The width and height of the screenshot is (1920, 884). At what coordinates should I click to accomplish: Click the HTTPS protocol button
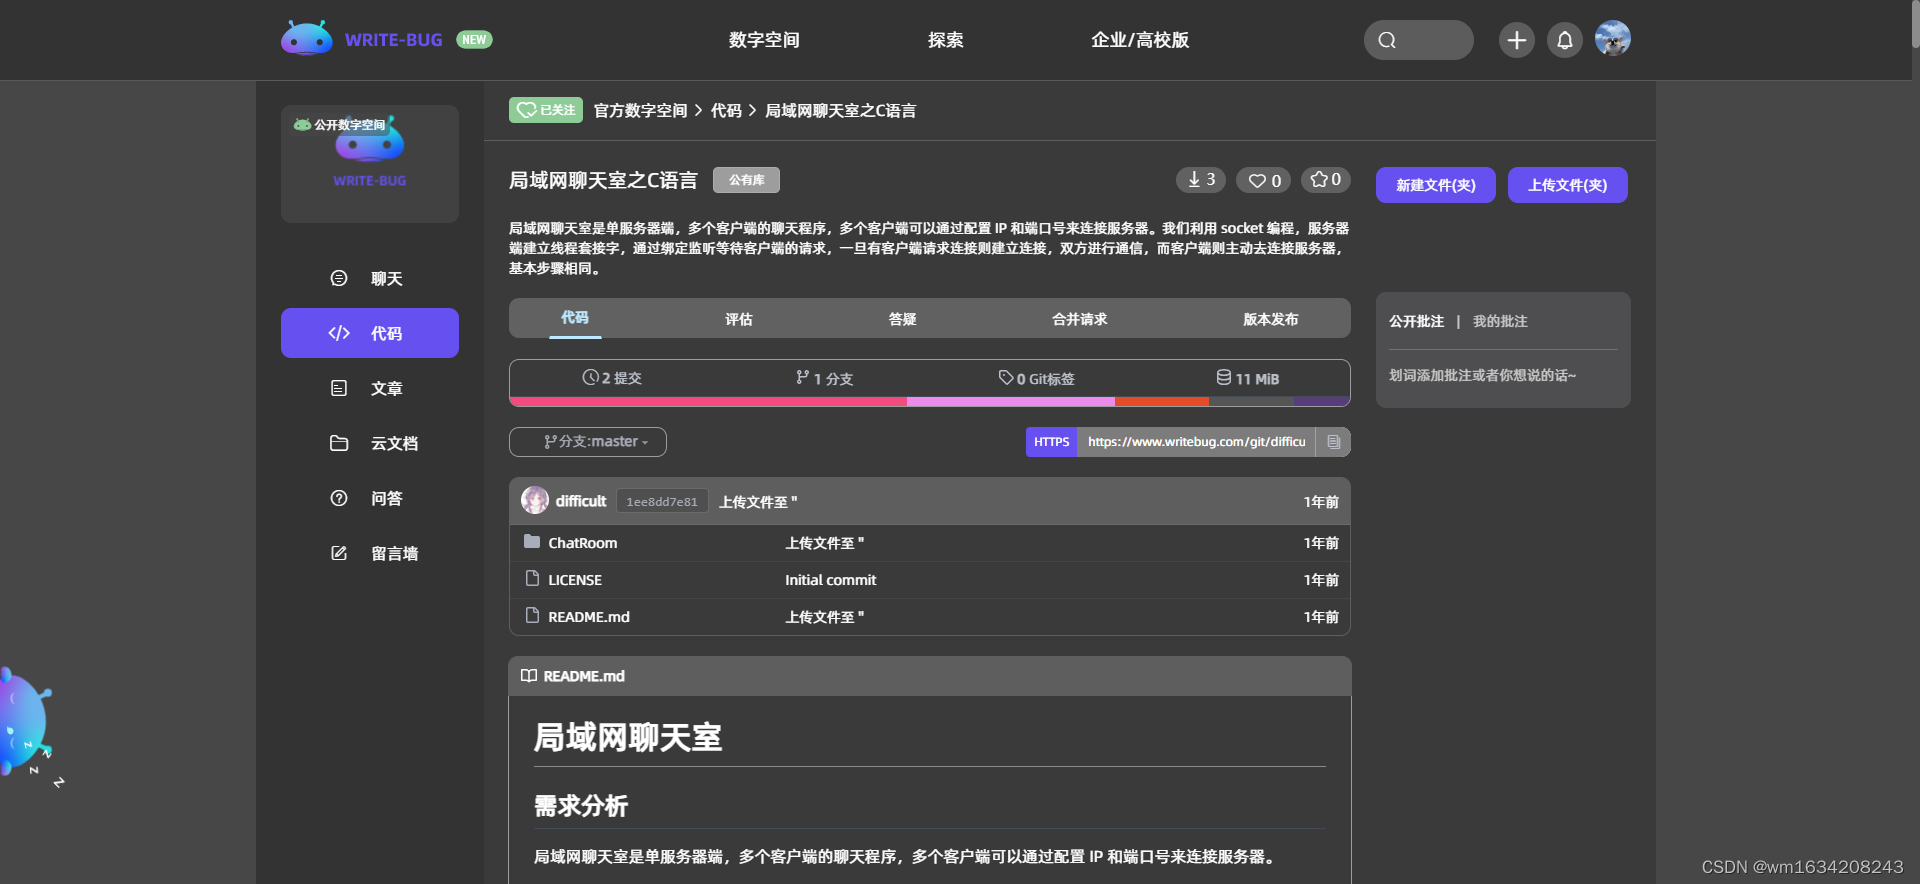coord(1051,442)
